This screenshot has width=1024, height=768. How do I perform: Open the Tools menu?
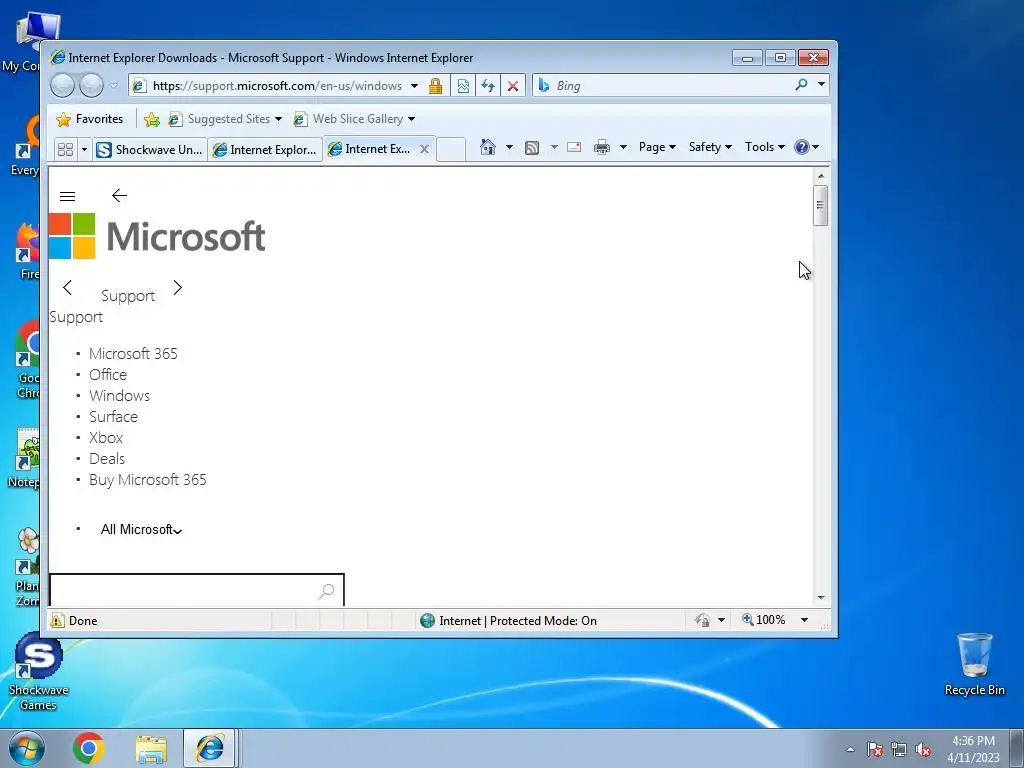[765, 147]
